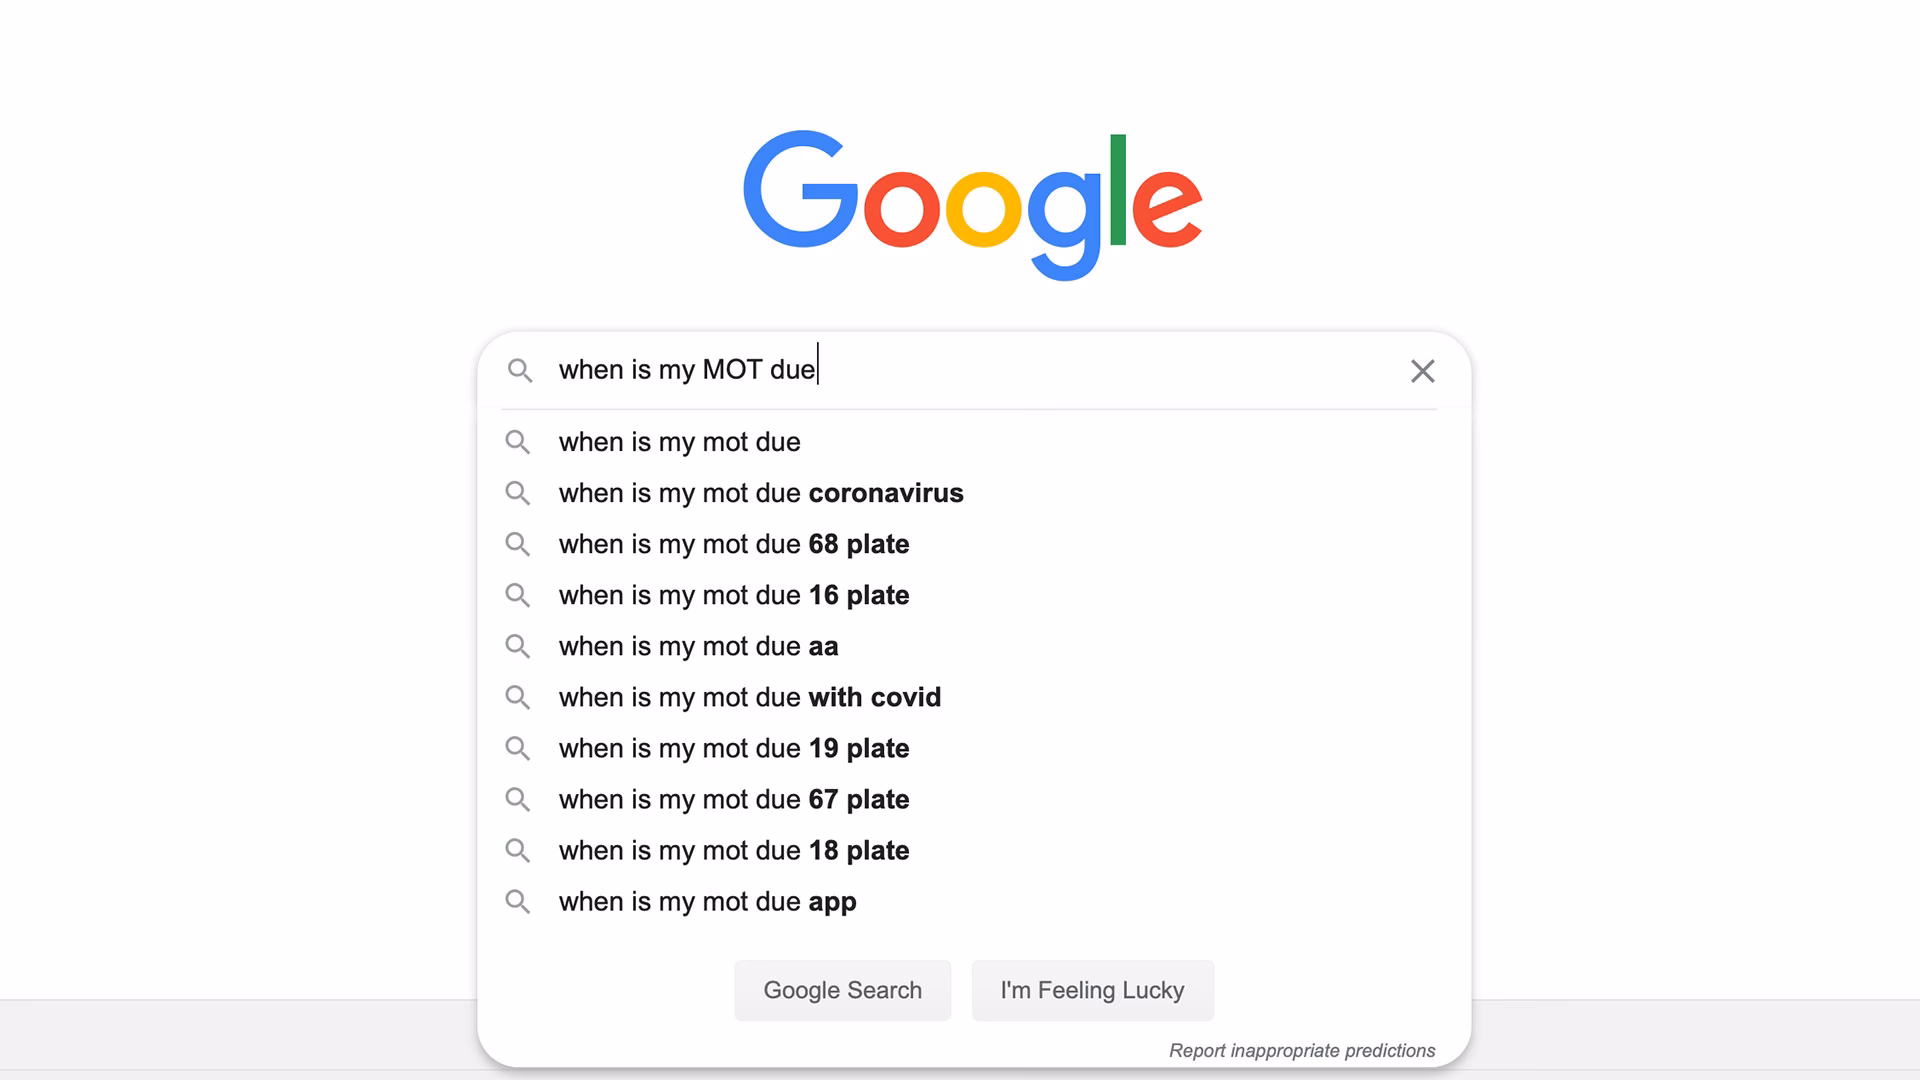Click the search icon beside 'when is my mot due coronavirus'
The height and width of the screenshot is (1080, 1920).
tap(518, 493)
